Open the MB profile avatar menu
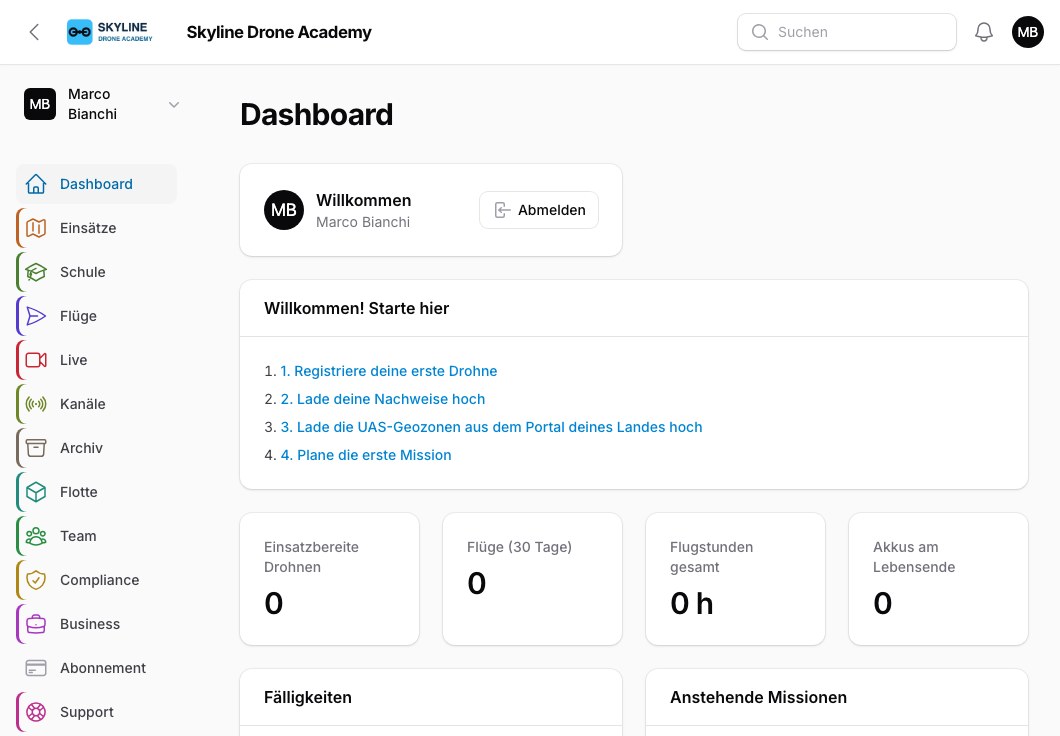The image size is (1060, 736). pyautogui.click(x=1028, y=32)
